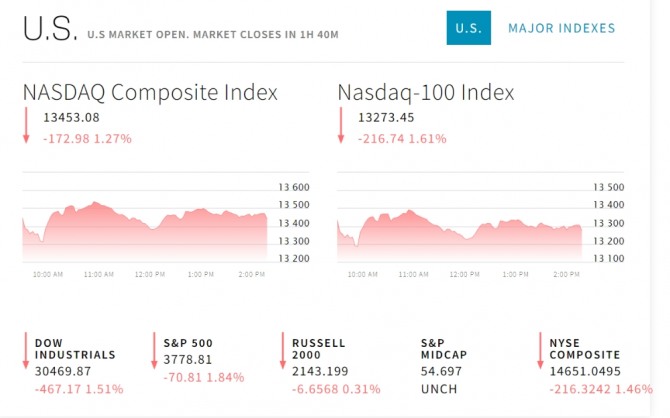The width and height of the screenshot is (670, 418).
Task: Click the Nasdaq-100 change -216.74 1.61%
Action: coord(401,138)
